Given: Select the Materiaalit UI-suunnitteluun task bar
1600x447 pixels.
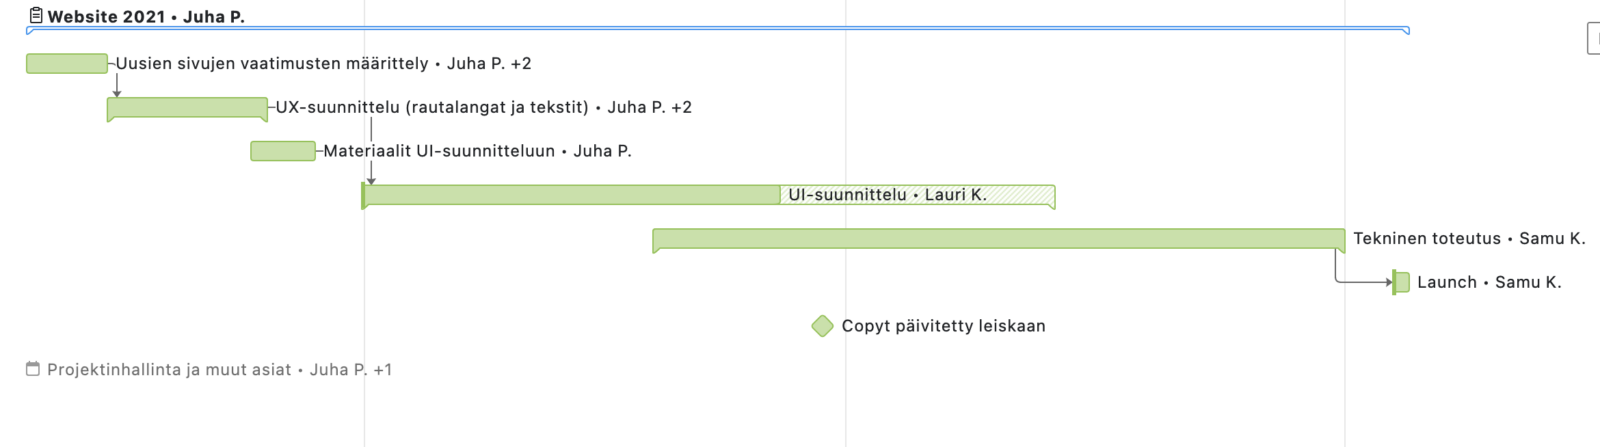Looking at the screenshot, I should (283, 151).
